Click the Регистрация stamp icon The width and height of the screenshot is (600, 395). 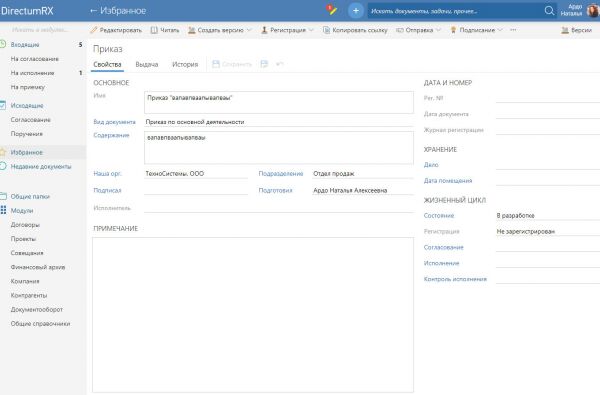point(264,30)
